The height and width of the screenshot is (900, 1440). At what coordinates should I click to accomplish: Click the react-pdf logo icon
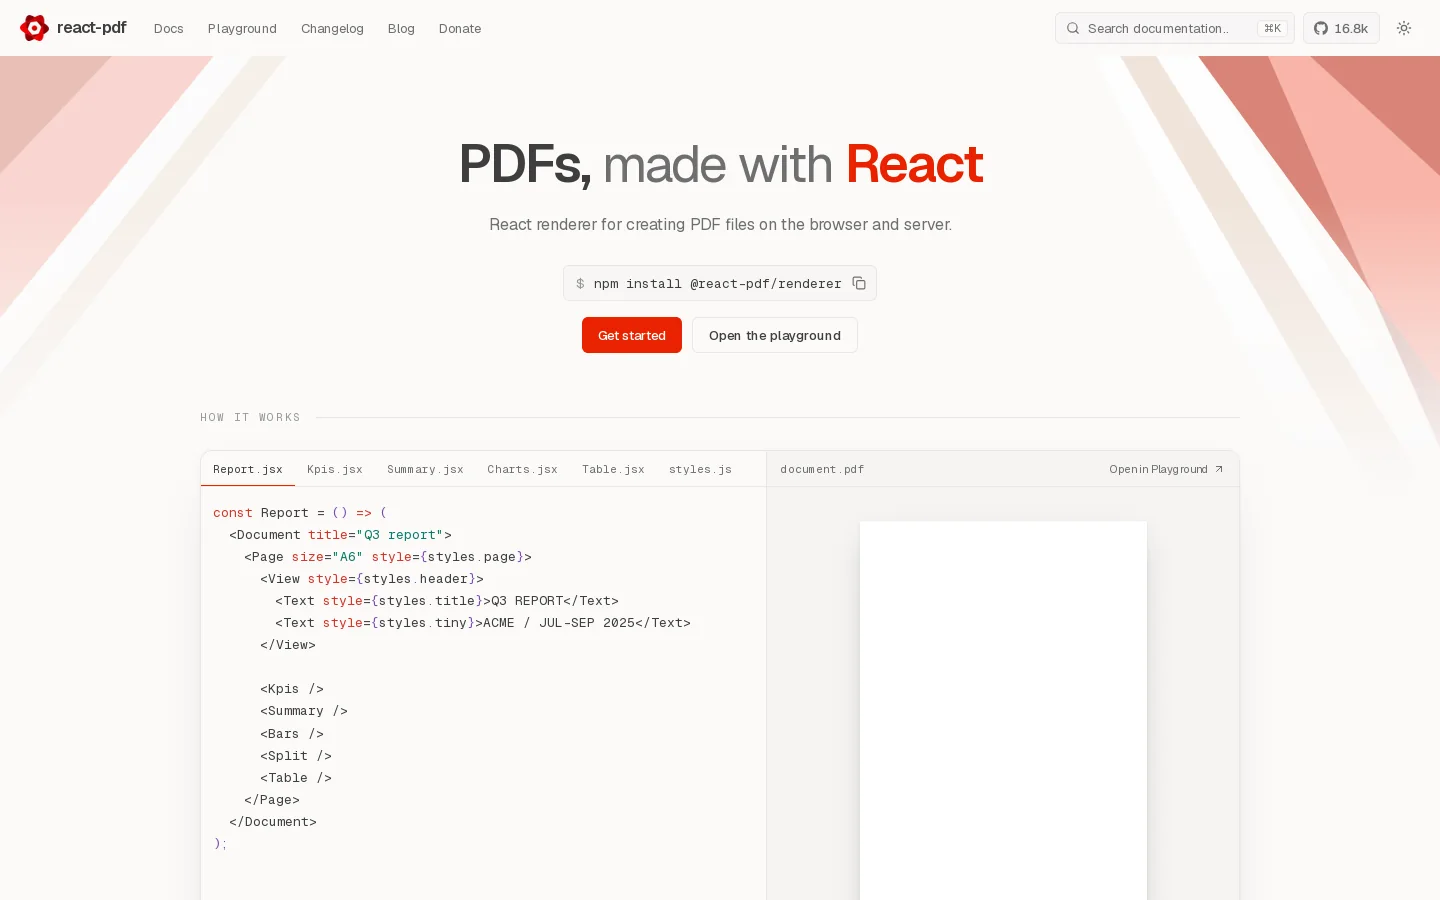click(34, 28)
